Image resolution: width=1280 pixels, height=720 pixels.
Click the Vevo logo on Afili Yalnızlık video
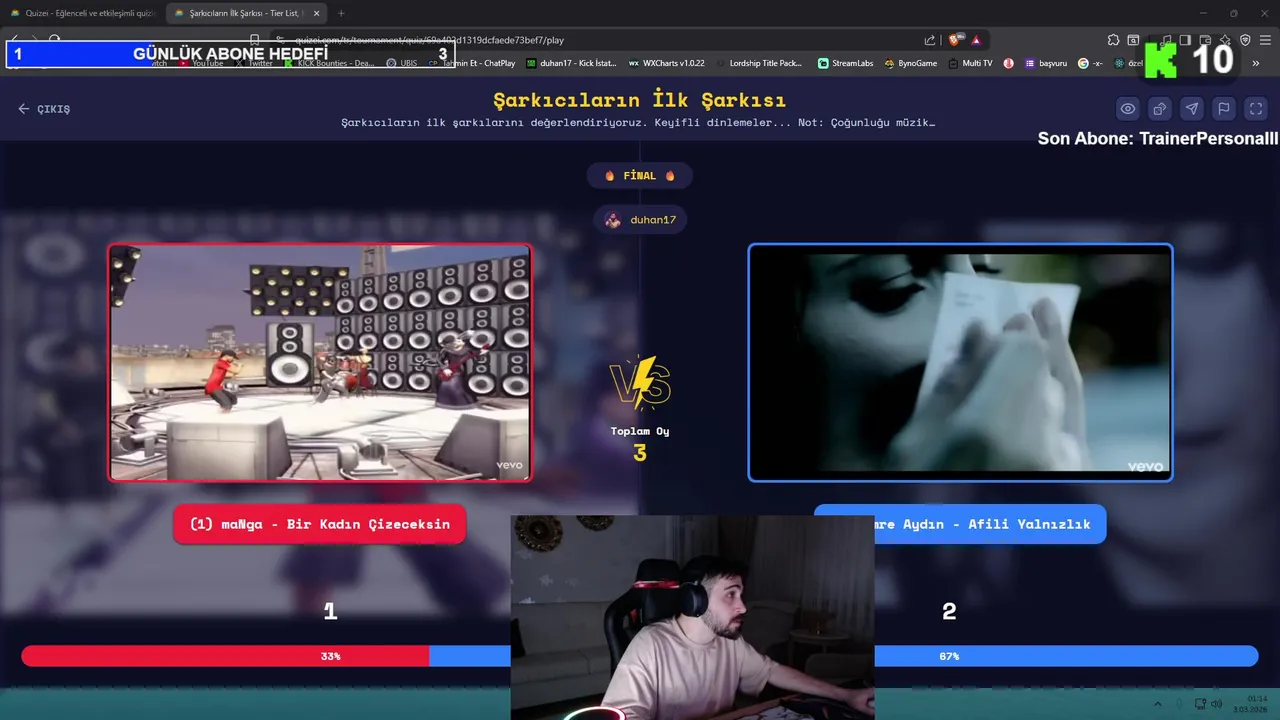point(1145,467)
